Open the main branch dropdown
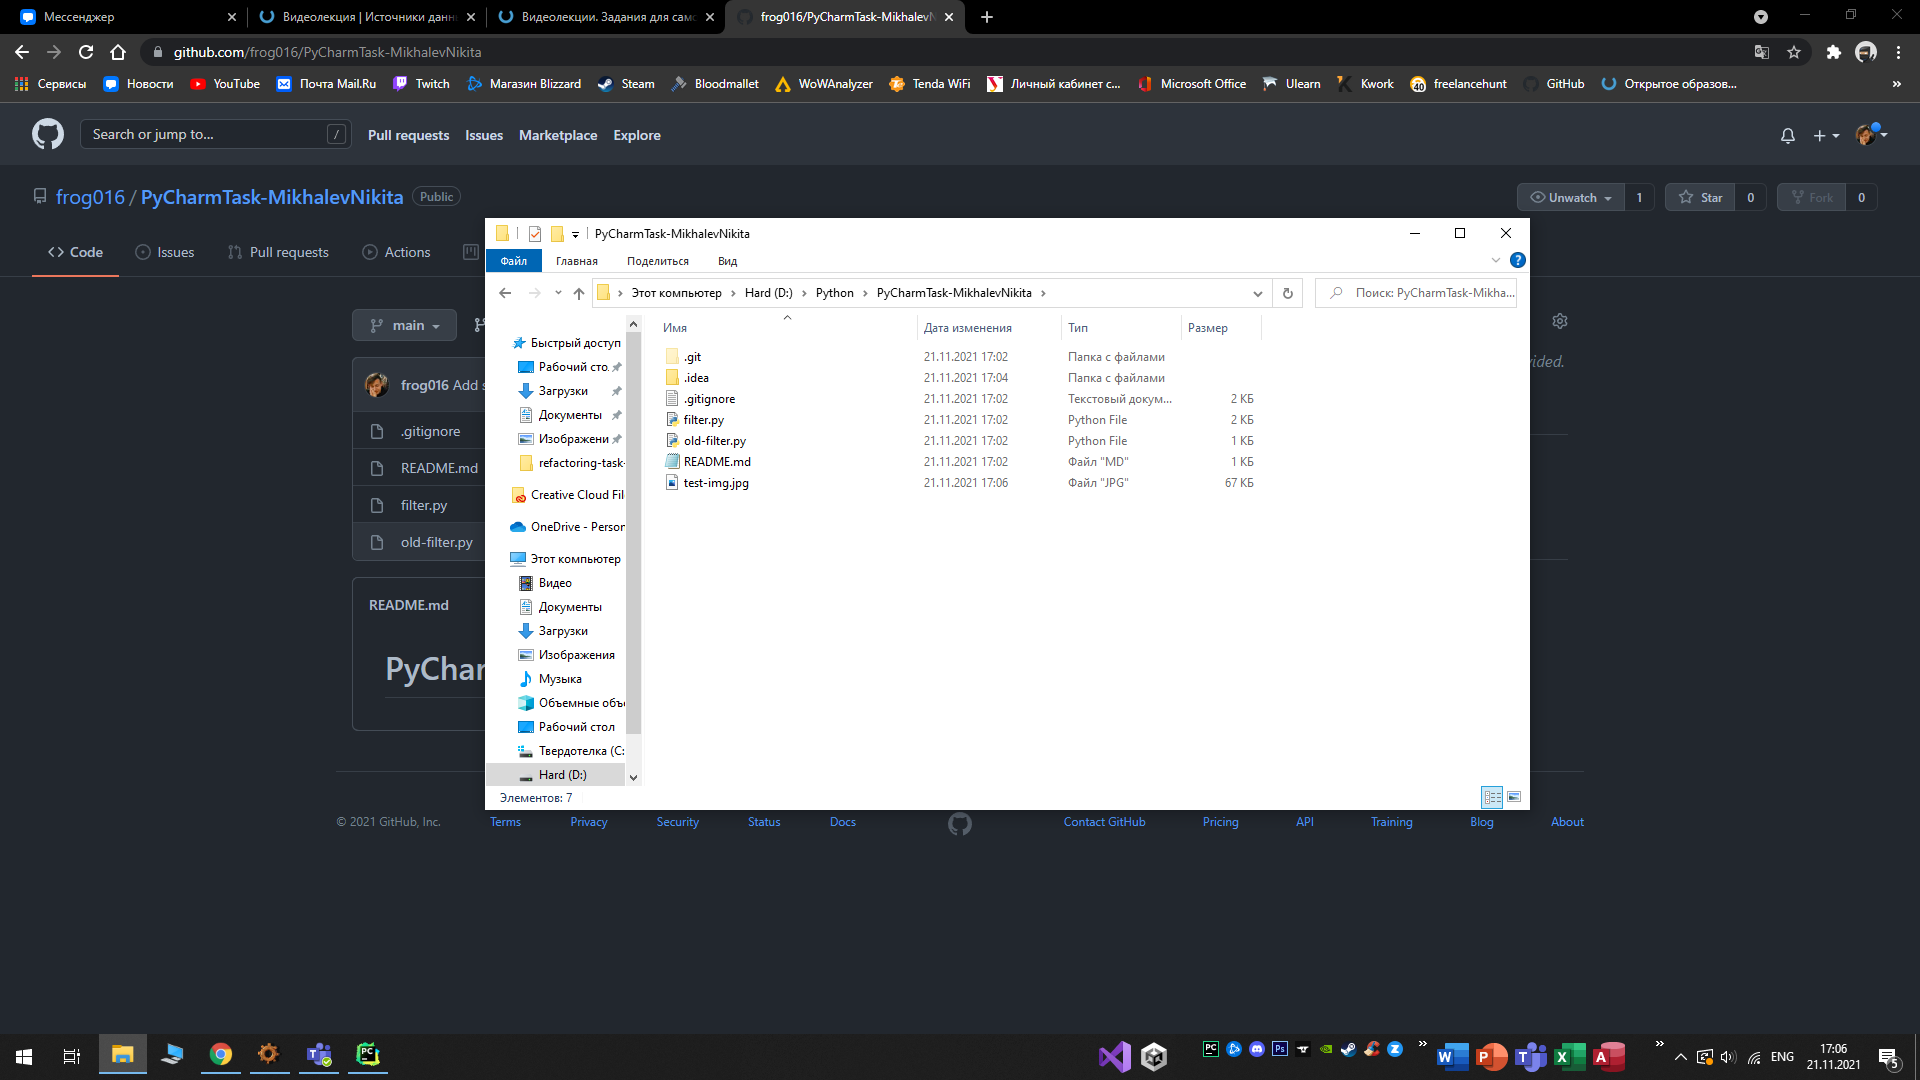 coord(404,325)
